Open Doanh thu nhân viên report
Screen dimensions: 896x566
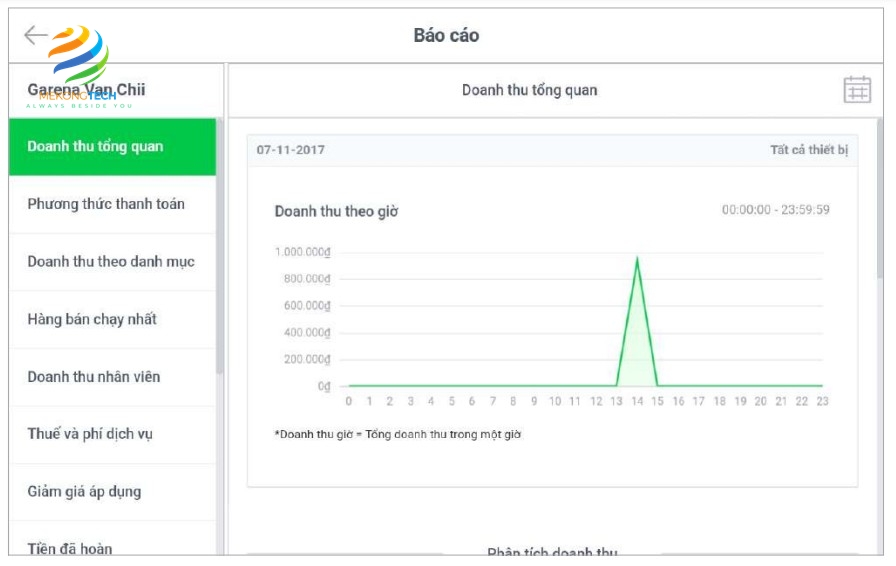pyautogui.click(x=94, y=377)
